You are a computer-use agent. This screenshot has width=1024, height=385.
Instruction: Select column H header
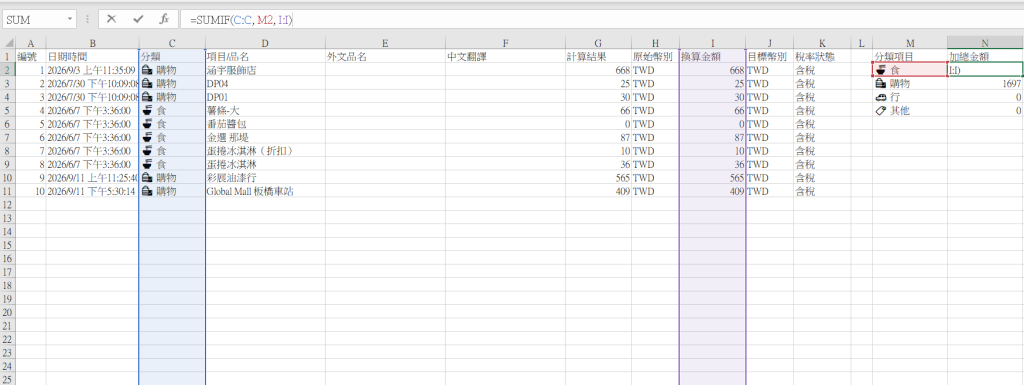[655, 43]
